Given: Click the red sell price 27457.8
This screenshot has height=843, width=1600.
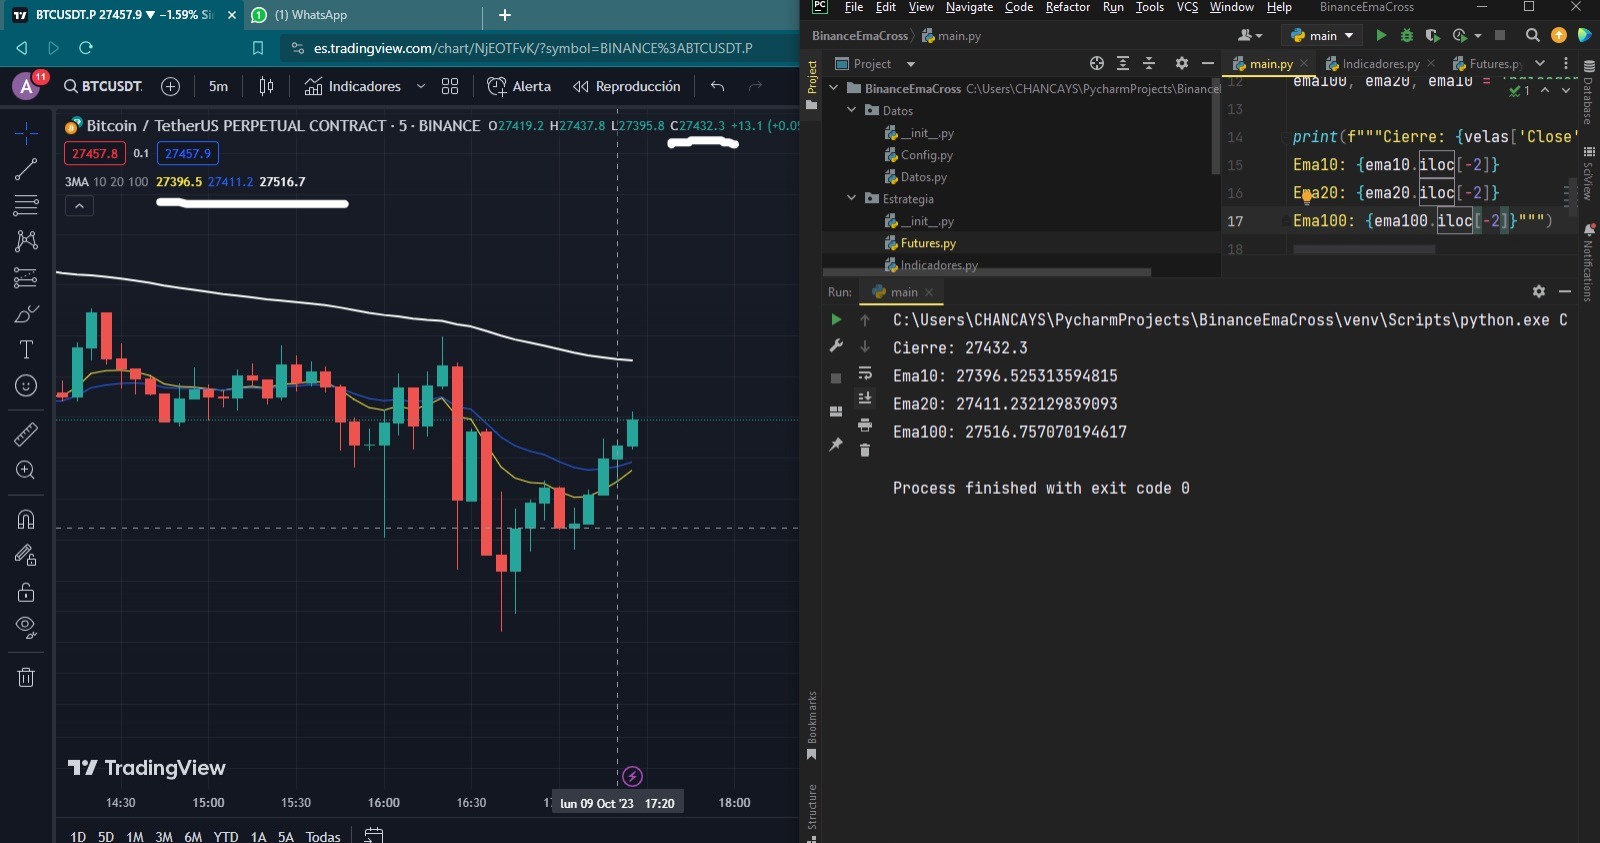Looking at the screenshot, I should coord(95,154).
